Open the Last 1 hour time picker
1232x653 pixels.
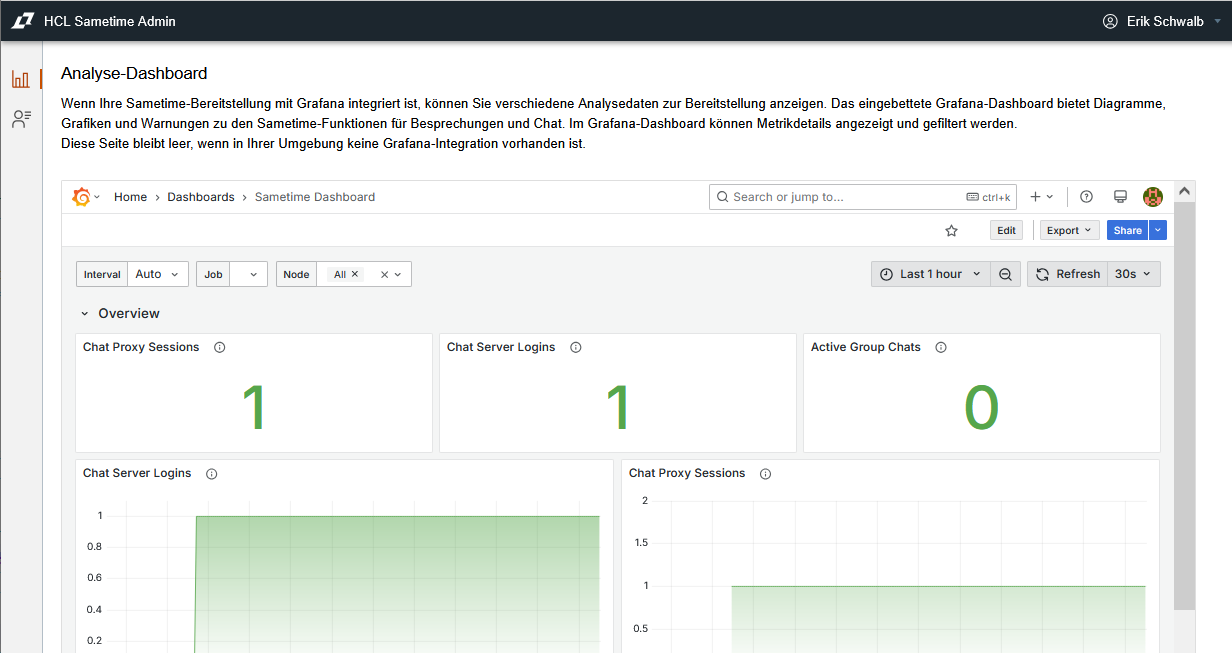tap(930, 274)
